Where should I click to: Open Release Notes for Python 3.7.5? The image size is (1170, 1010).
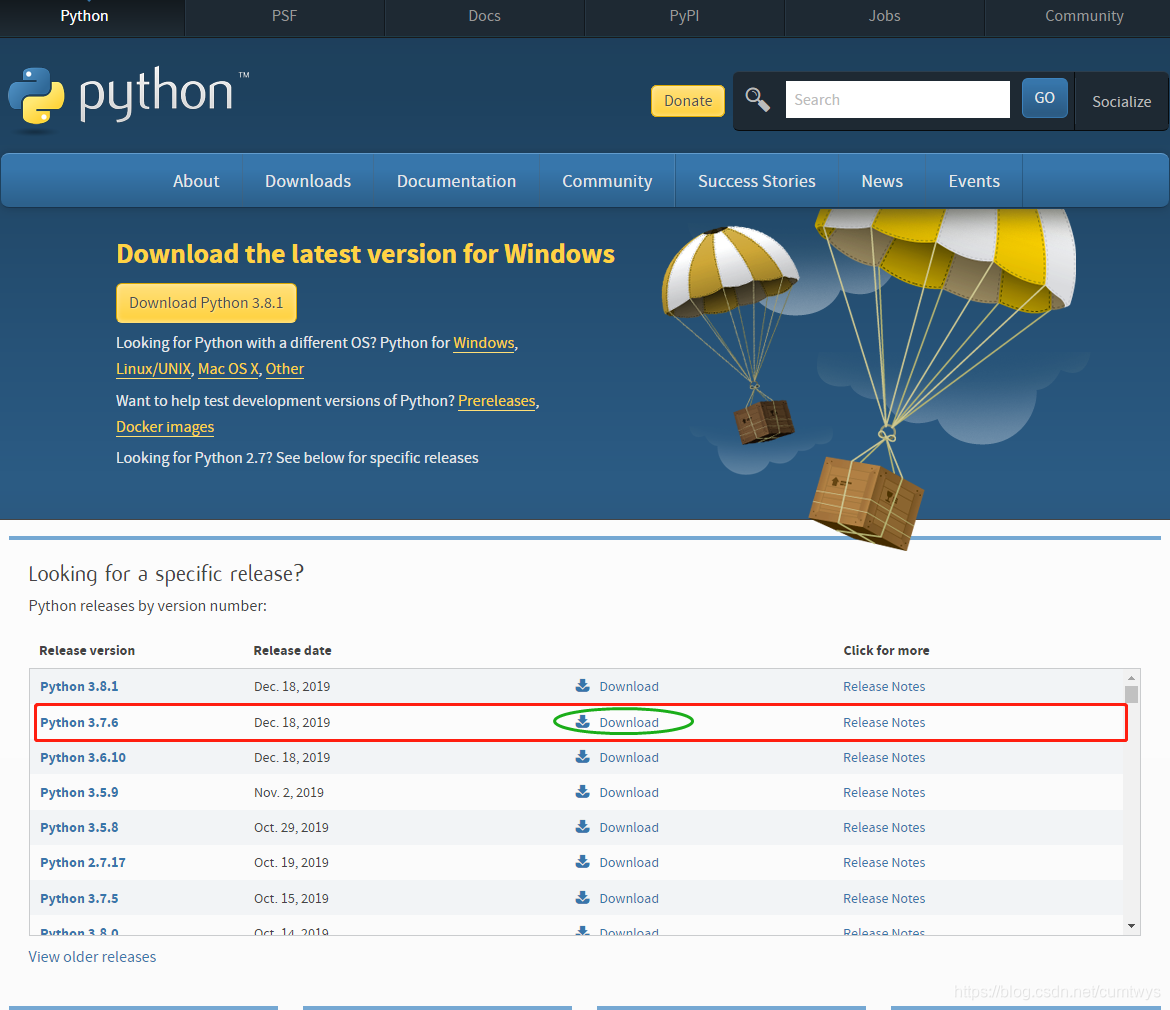884,898
